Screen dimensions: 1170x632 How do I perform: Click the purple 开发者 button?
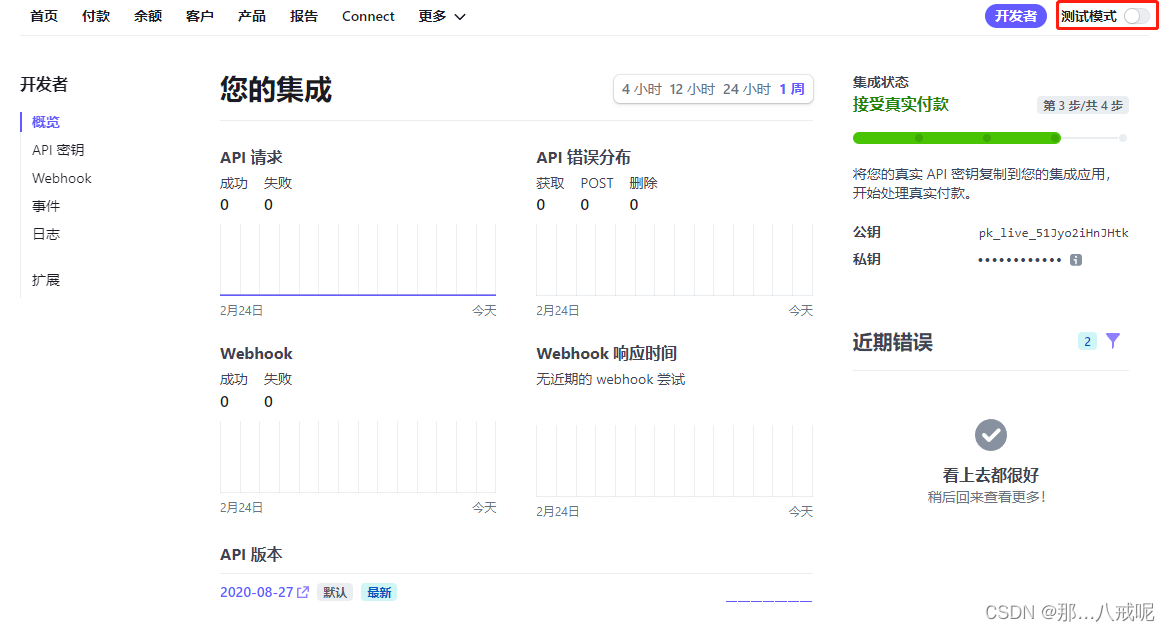[x=1015, y=16]
